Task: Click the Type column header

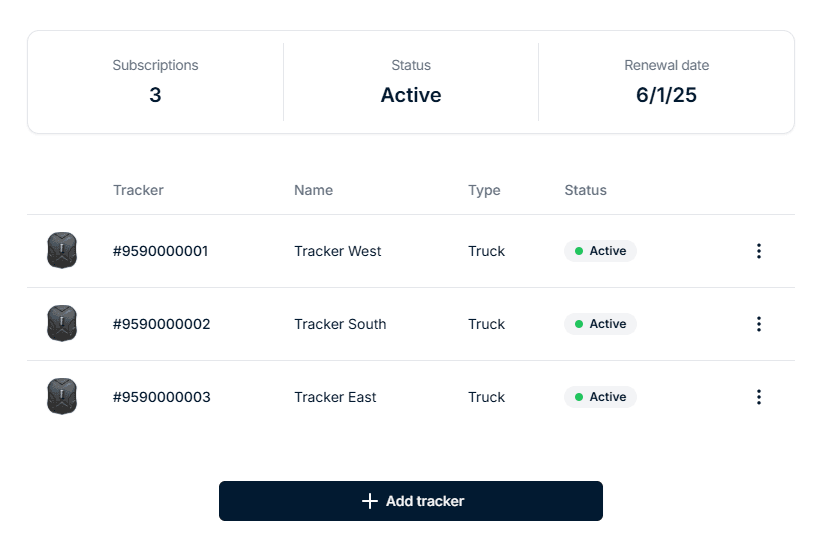Action: tap(484, 191)
